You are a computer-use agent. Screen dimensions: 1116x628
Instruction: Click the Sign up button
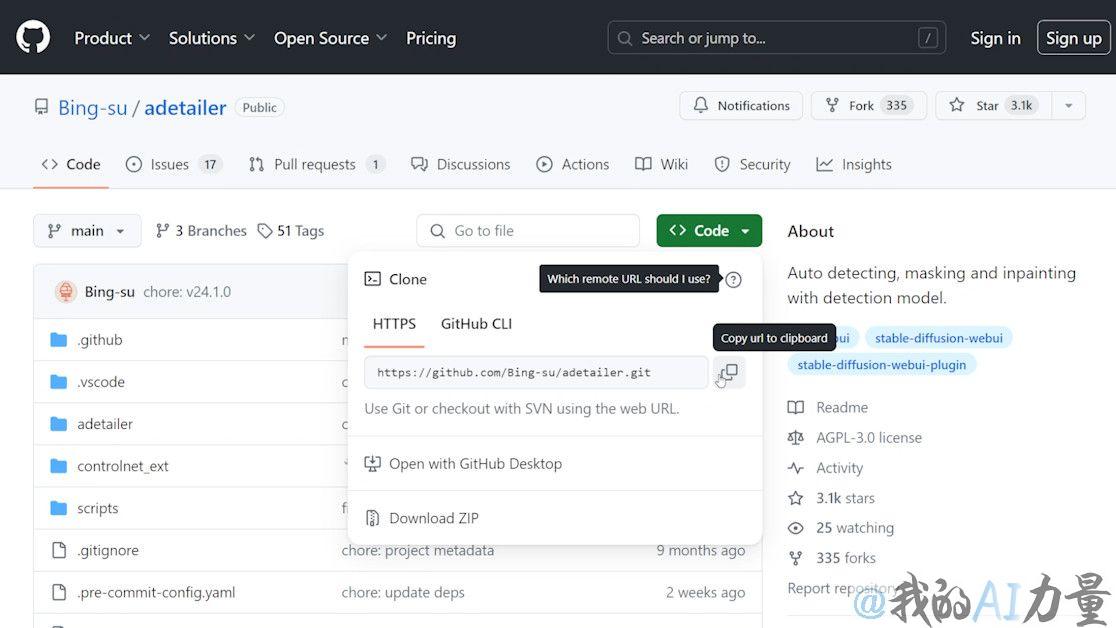point(1073,38)
